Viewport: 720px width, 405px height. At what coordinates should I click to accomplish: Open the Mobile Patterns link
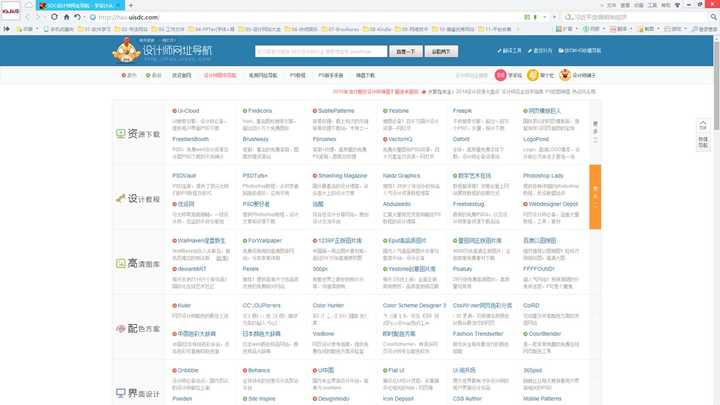pos(542,399)
